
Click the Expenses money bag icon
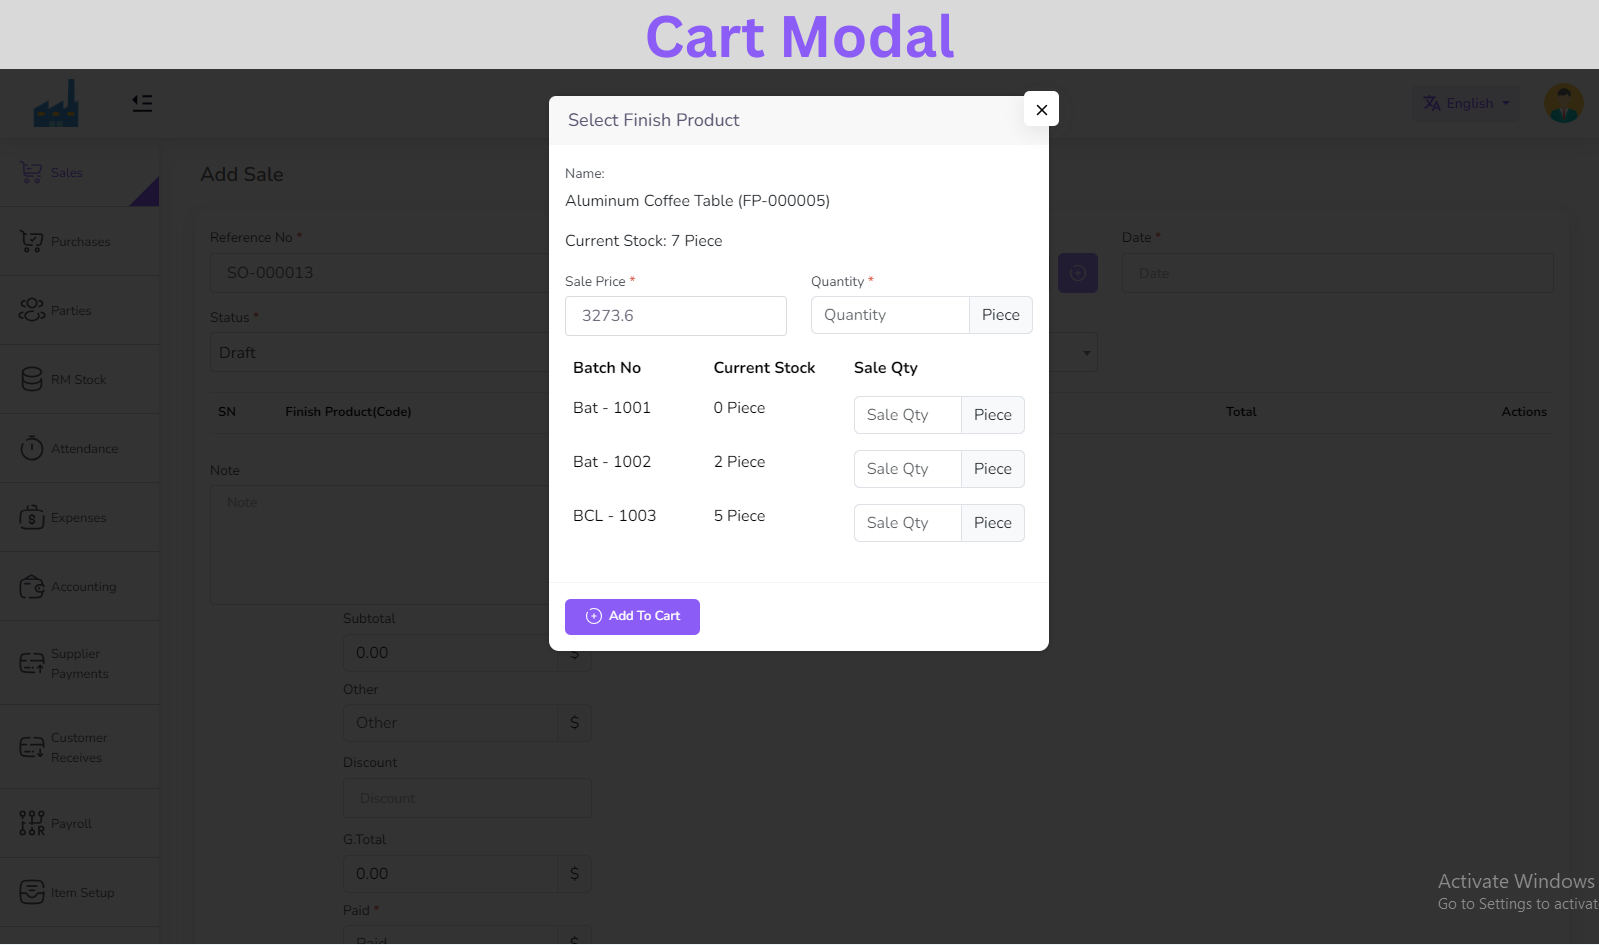(x=32, y=517)
